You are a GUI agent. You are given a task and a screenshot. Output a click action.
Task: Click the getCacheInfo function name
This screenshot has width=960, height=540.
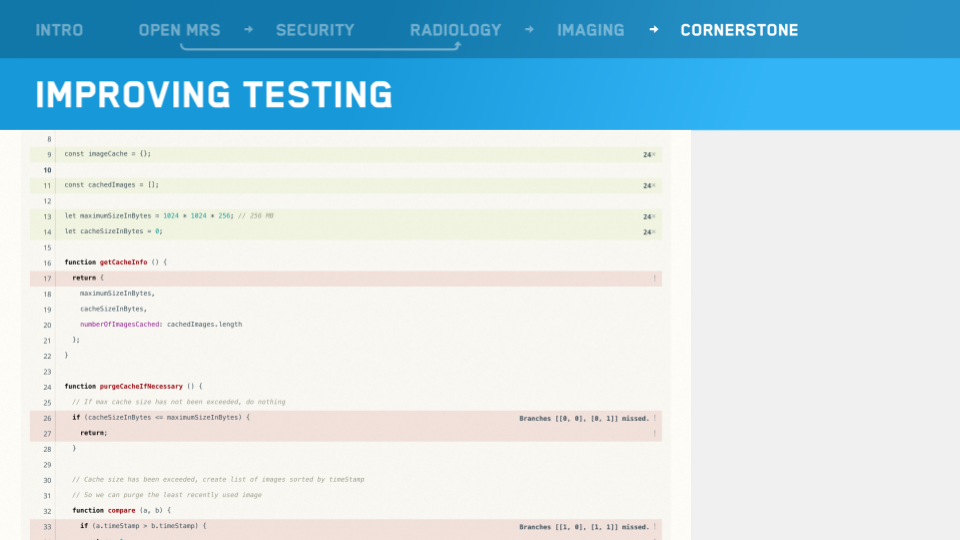point(125,263)
